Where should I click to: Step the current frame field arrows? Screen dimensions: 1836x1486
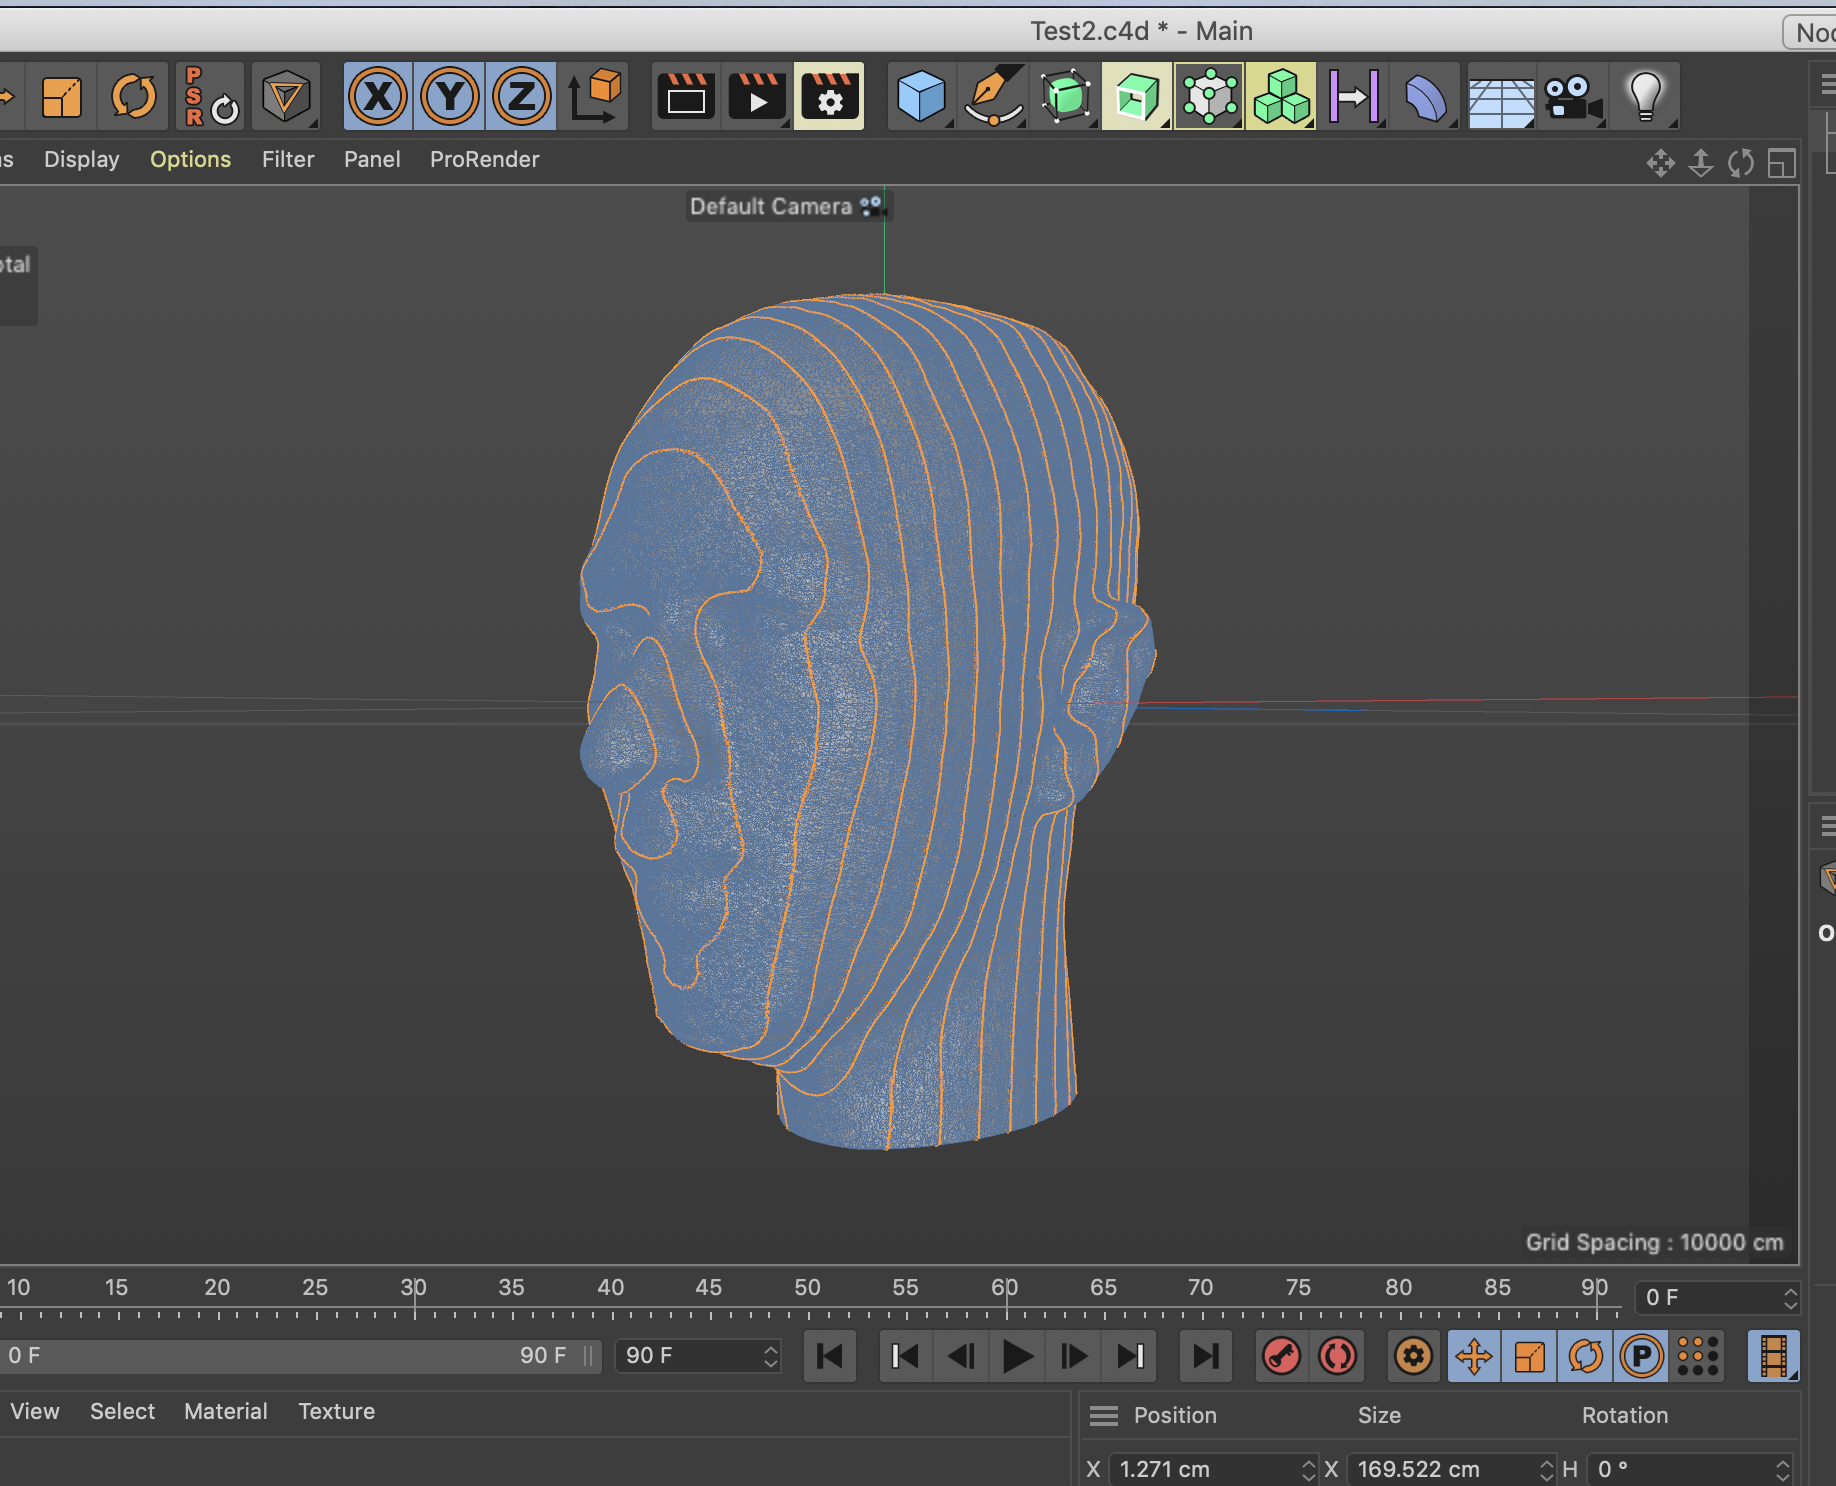(1790, 1298)
